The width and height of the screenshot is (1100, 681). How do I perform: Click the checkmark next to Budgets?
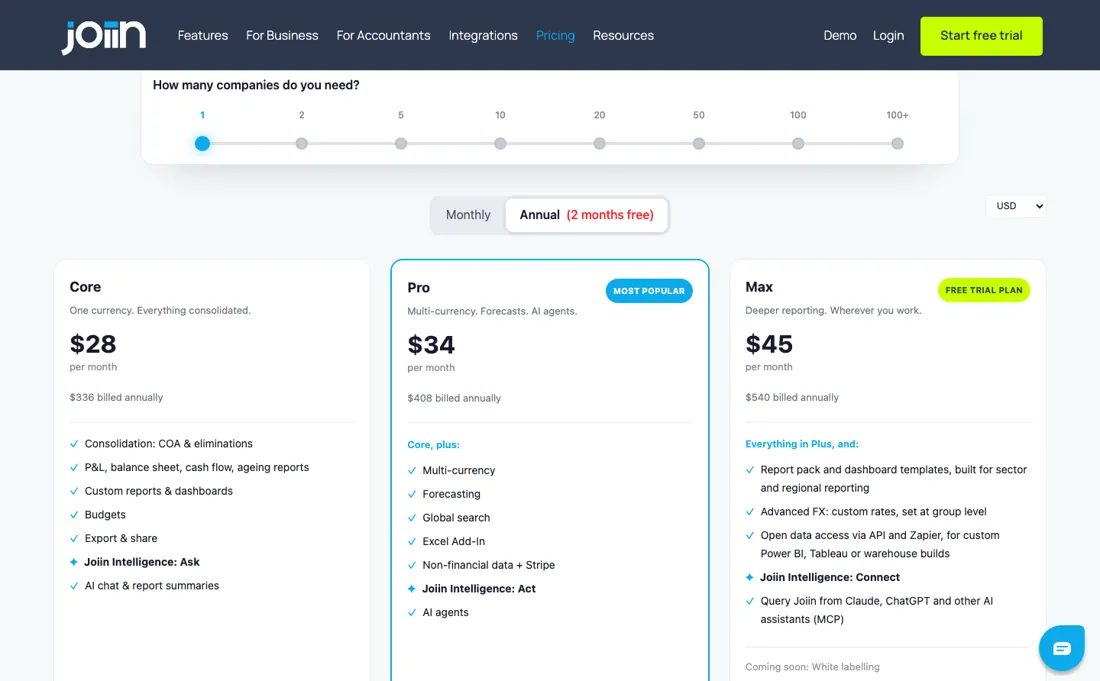coord(74,515)
